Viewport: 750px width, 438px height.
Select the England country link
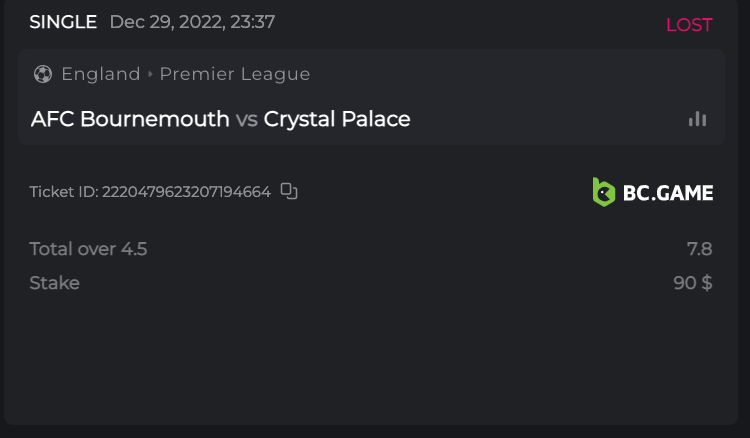(x=100, y=74)
